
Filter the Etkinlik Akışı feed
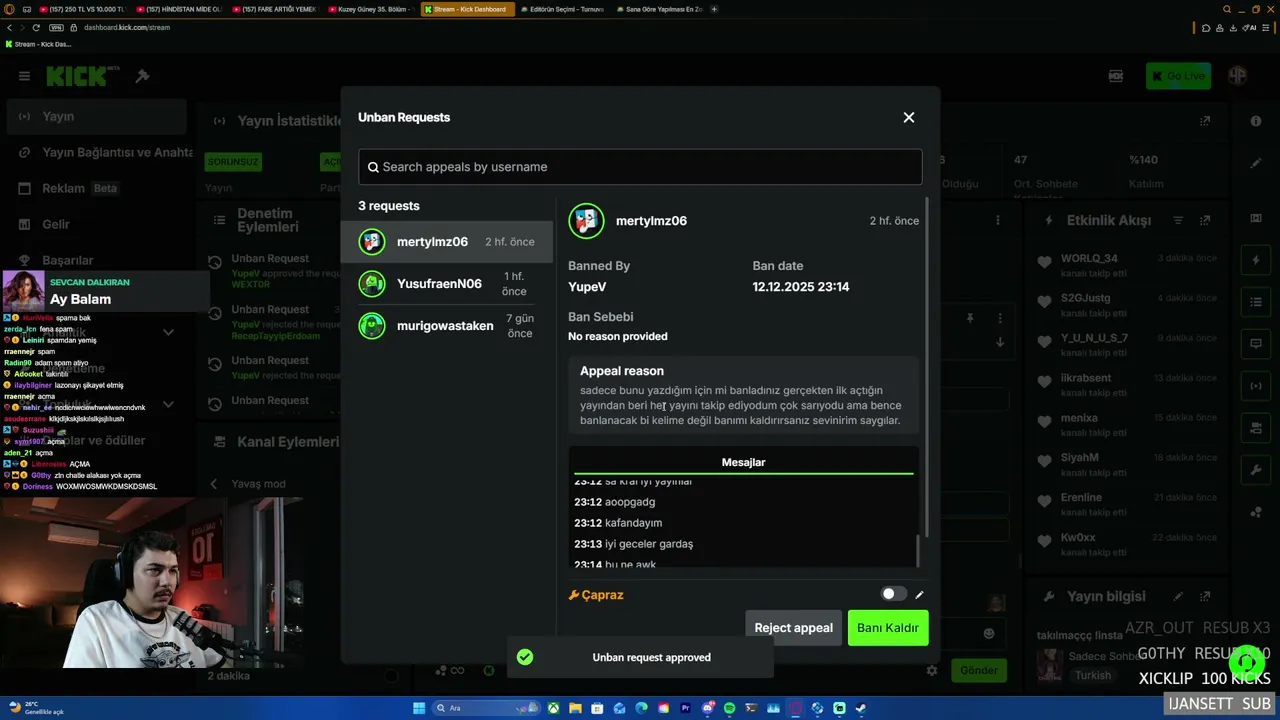tap(1178, 220)
